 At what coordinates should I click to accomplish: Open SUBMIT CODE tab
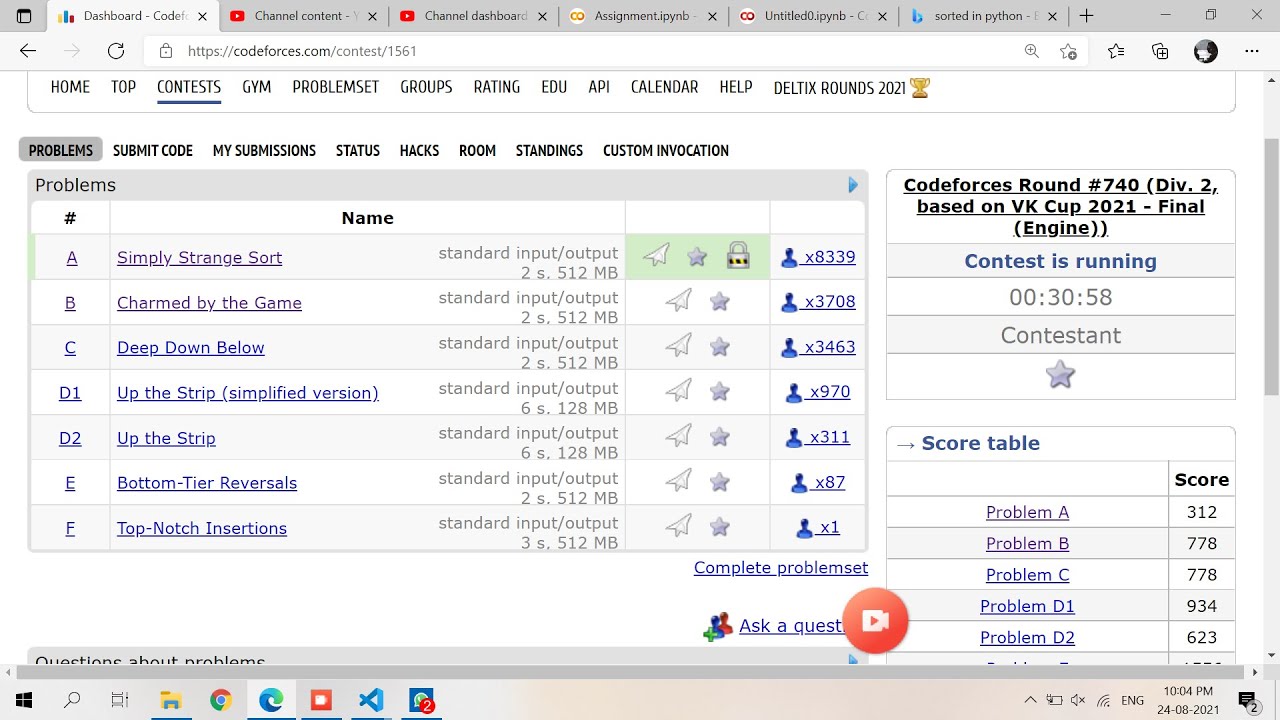pyautogui.click(x=153, y=150)
